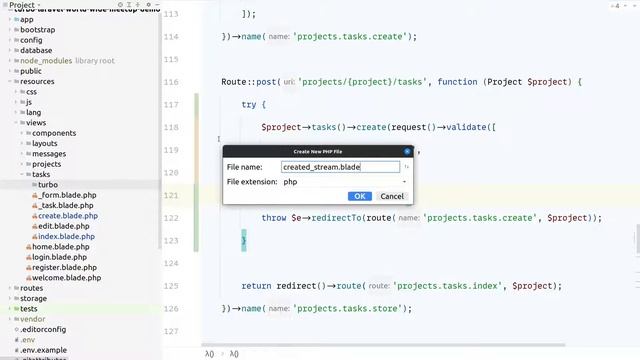The width and height of the screenshot is (640, 360).
Task: Click OK in Create New PHP File dialog
Action: tap(360, 196)
